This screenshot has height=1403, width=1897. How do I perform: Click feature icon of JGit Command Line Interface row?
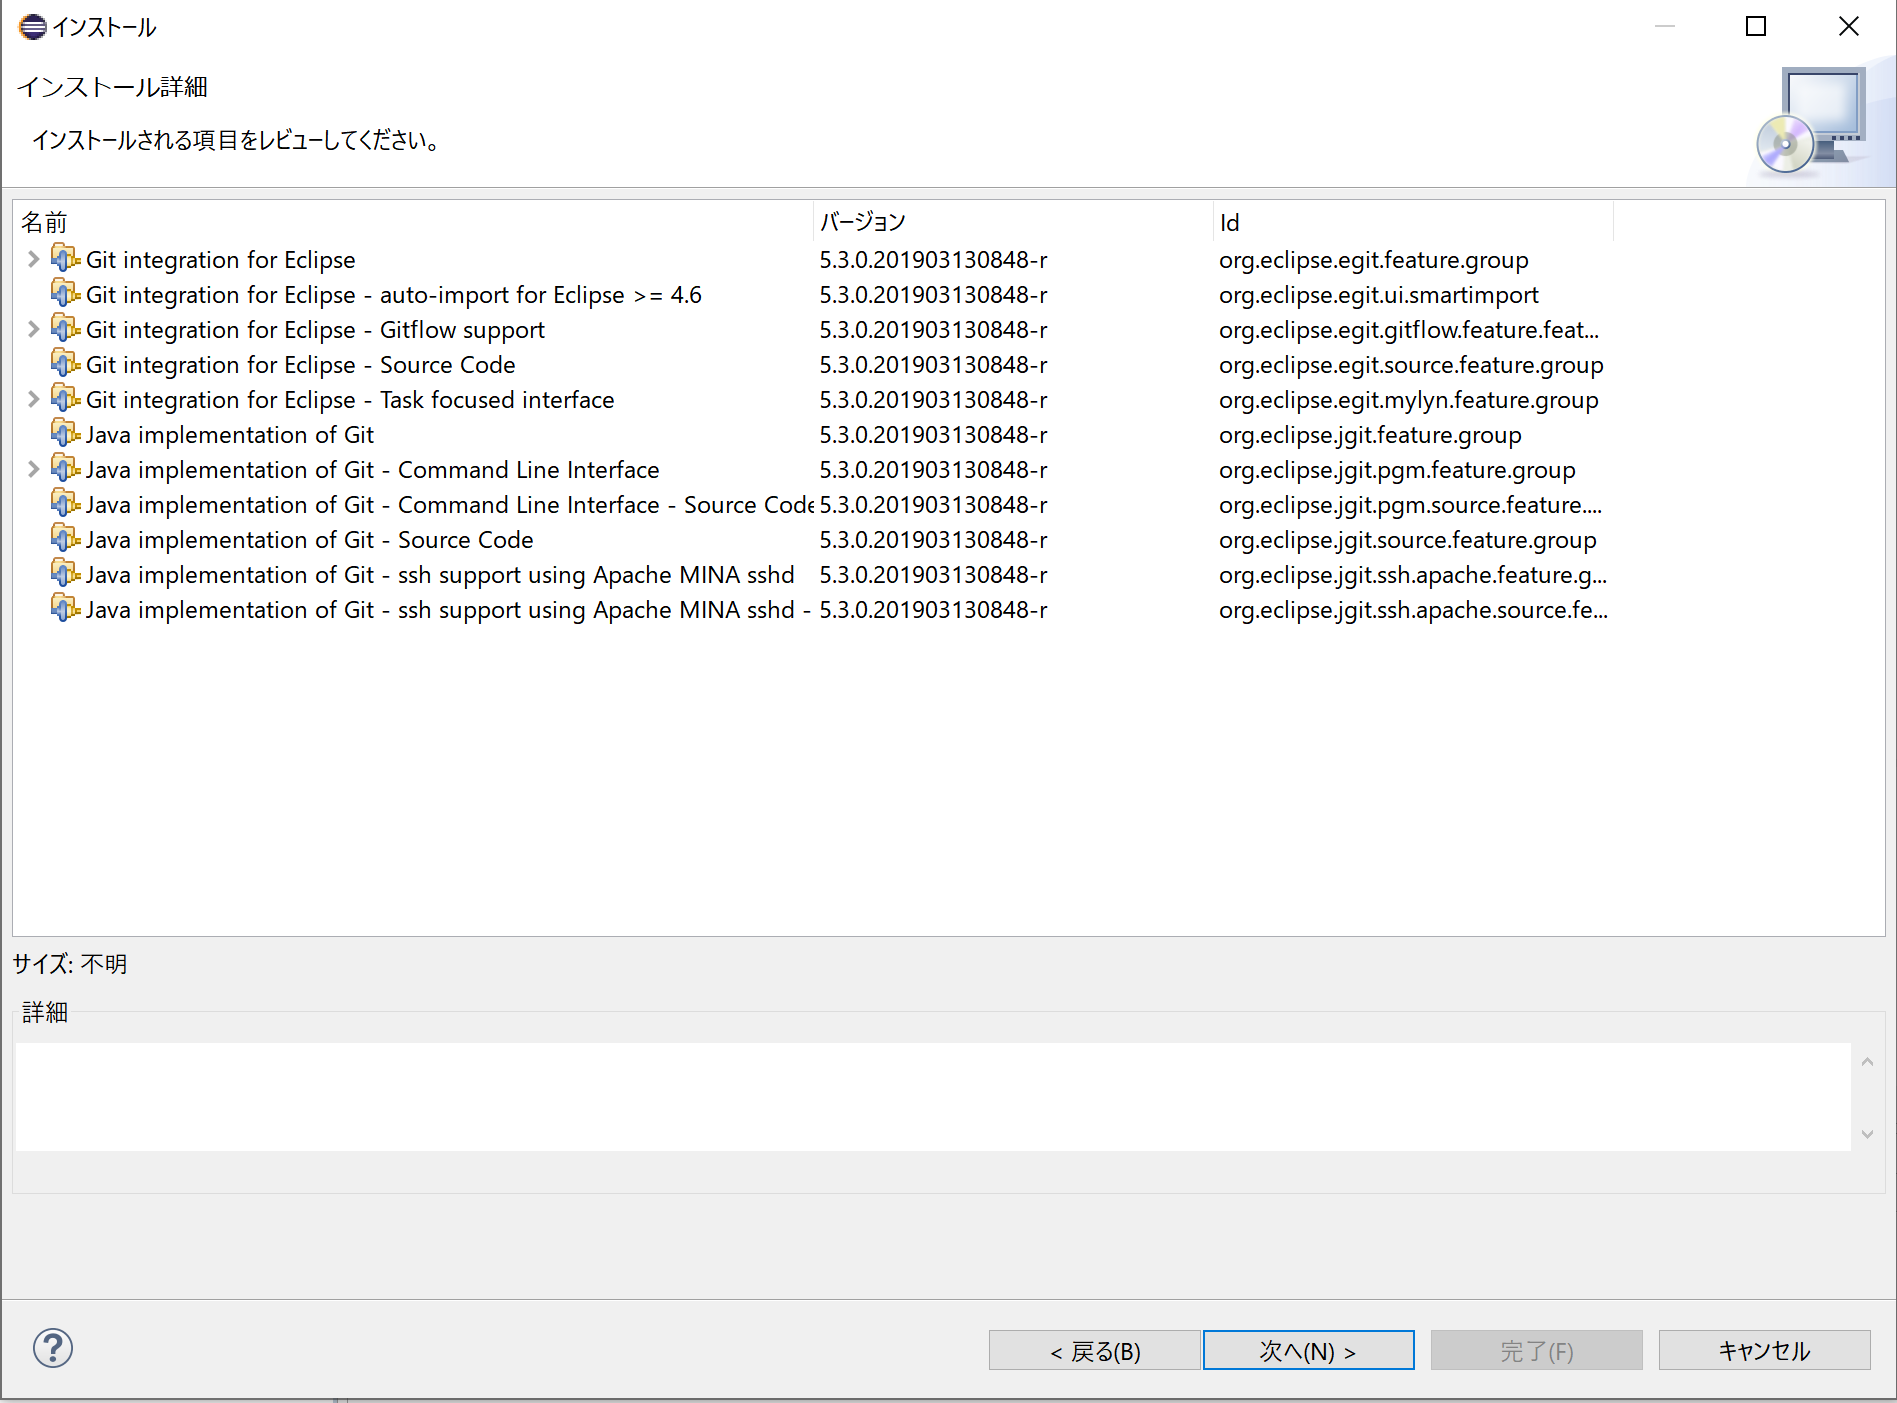click(x=65, y=469)
